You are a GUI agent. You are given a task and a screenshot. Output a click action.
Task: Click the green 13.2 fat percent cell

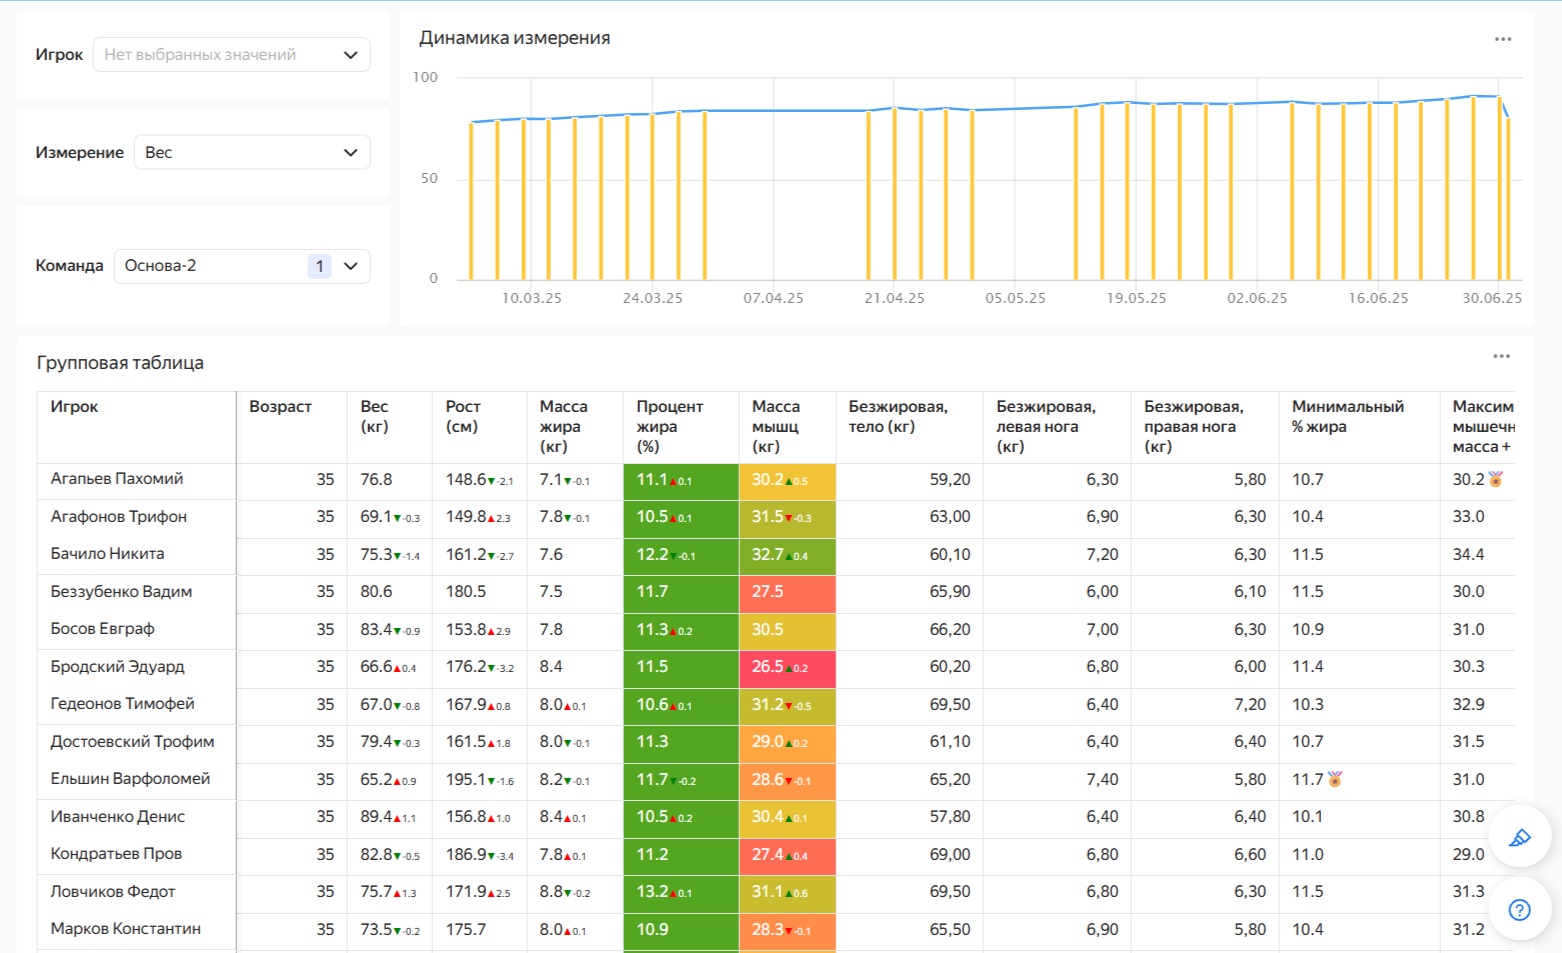point(679,892)
